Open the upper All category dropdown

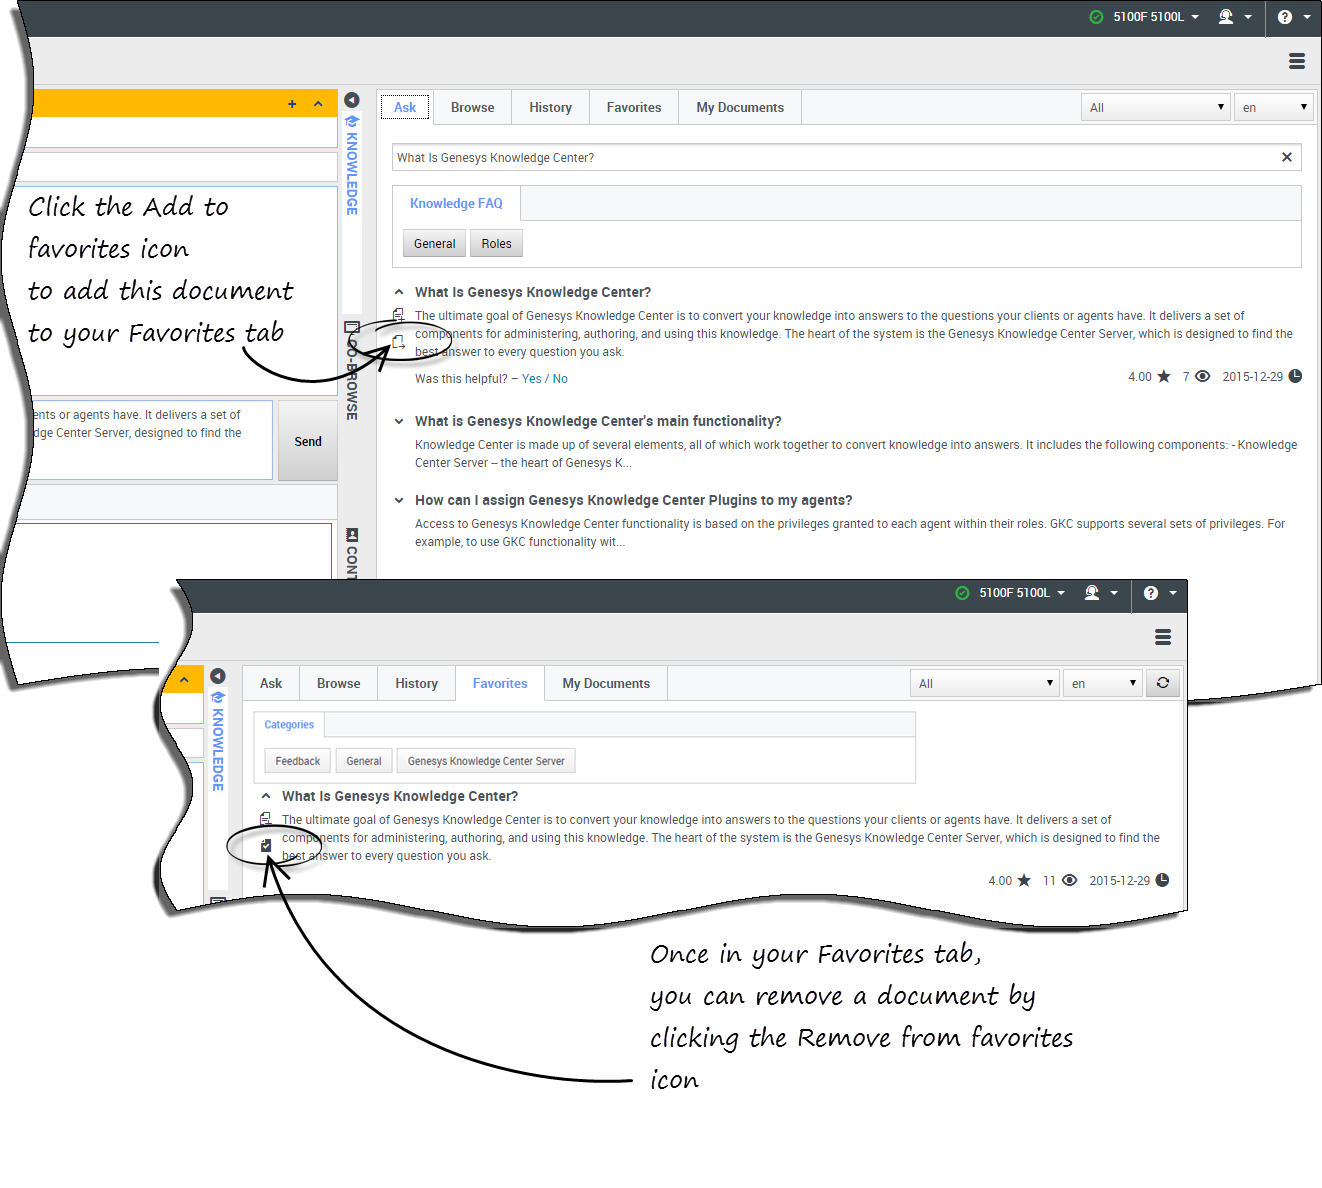(x=1156, y=108)
